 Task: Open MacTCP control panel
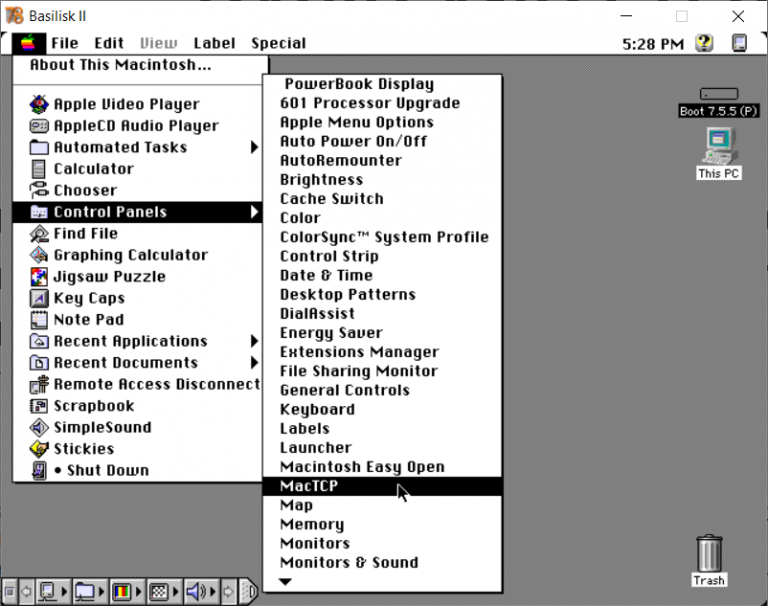[x=382, y=486]
